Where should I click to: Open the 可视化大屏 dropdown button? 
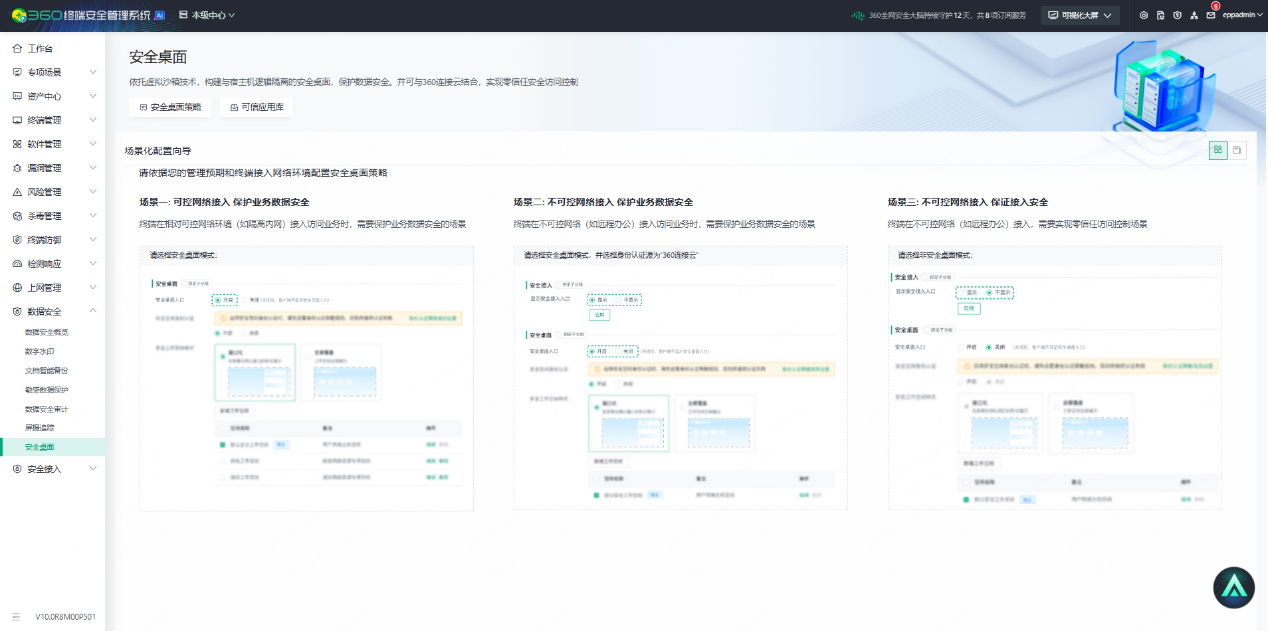point(1079,15)
